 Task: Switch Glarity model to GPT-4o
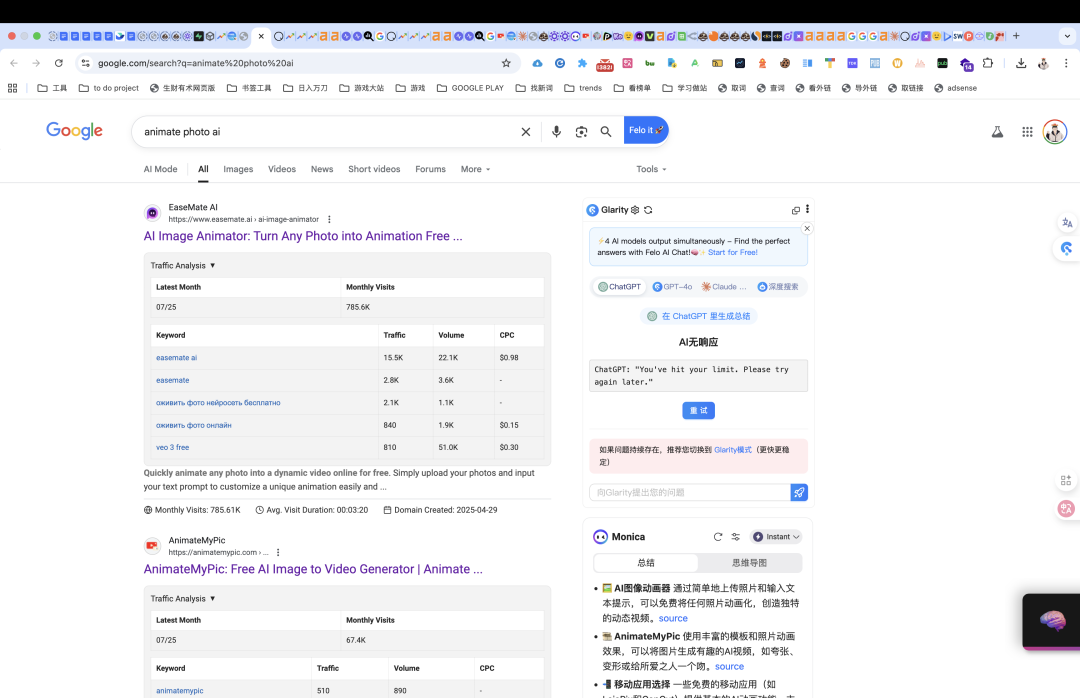coord(672,287)
